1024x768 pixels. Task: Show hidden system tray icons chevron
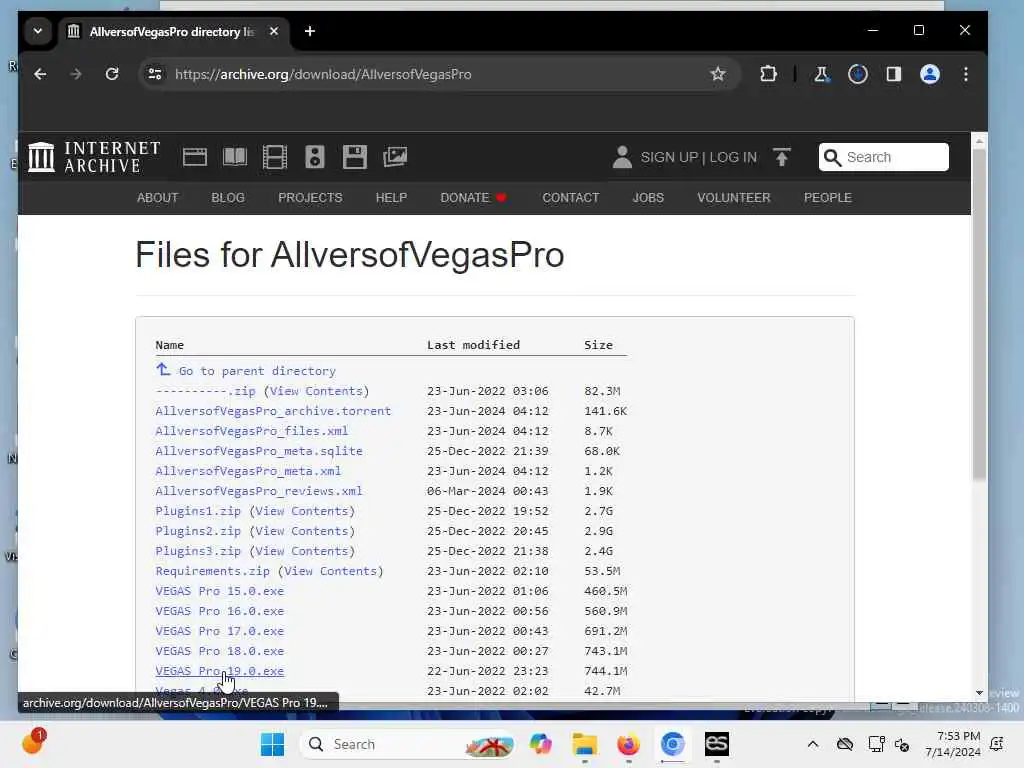812,744
